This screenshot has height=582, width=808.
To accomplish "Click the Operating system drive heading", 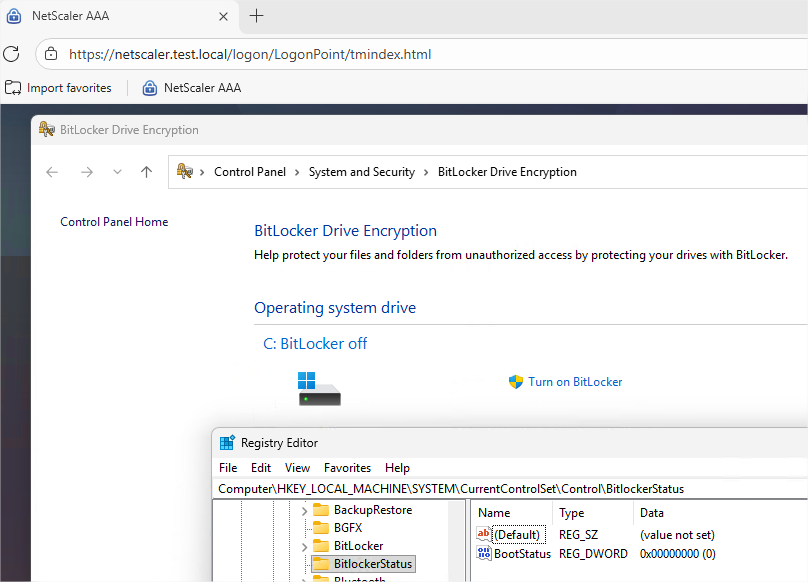I will point(335,308).
